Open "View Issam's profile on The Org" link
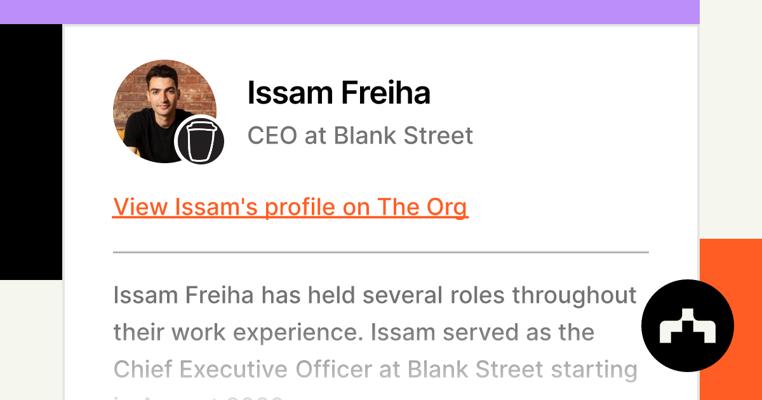 pos(290,207)
